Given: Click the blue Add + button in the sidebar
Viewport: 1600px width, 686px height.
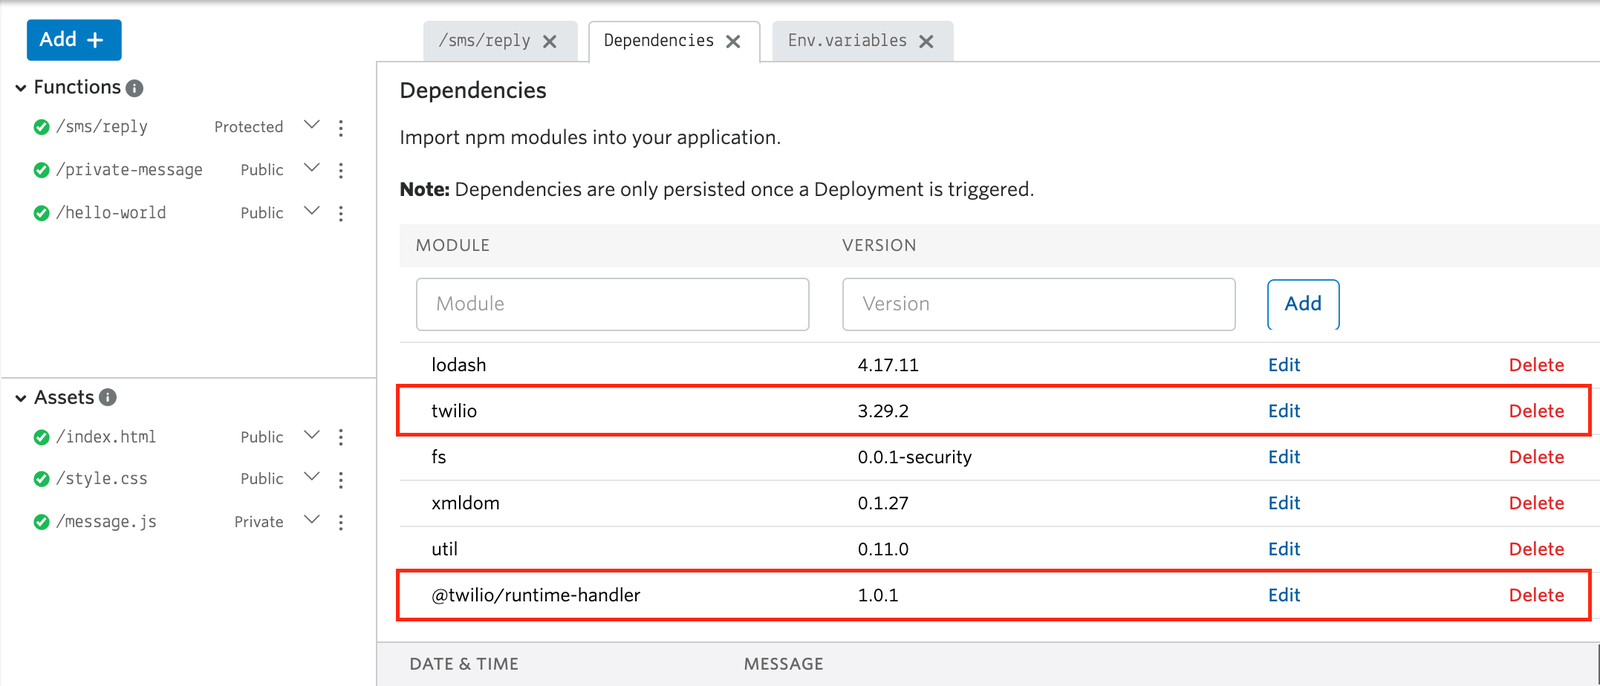Looking at the screenshot, I should coord(74,40).
